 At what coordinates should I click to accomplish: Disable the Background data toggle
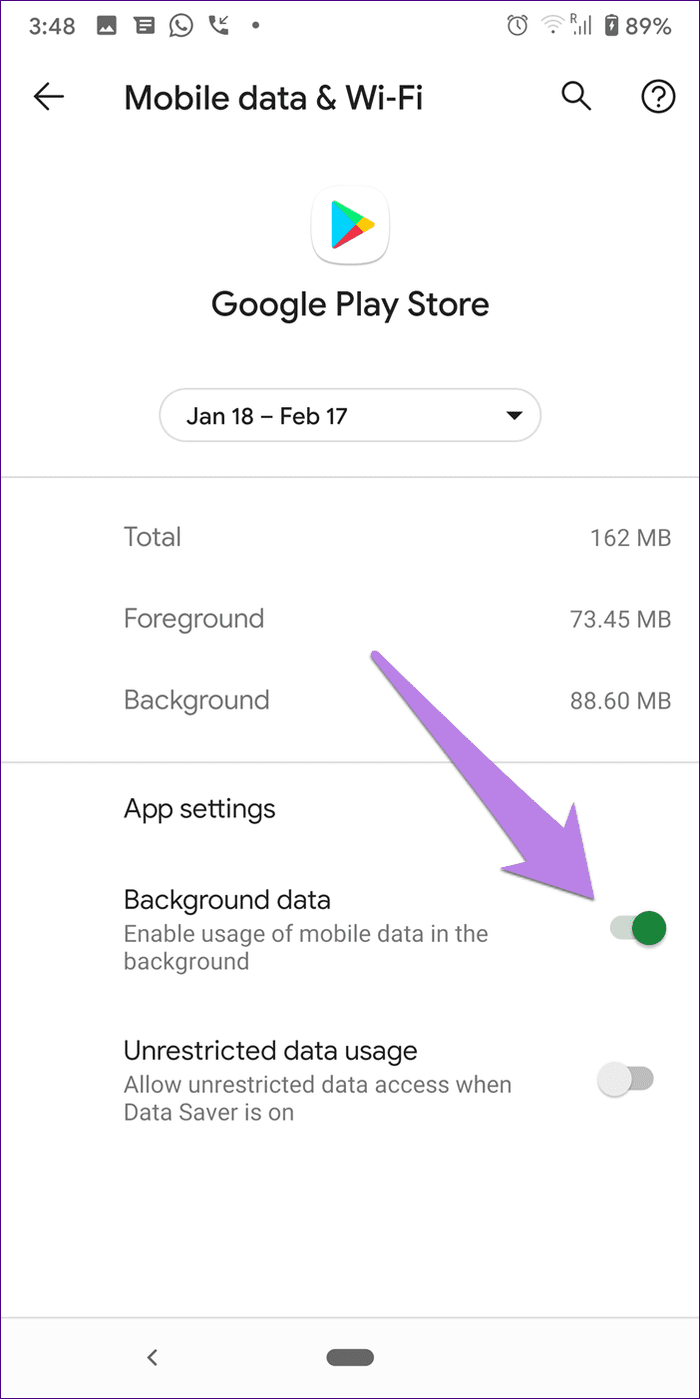pos(637,929)
